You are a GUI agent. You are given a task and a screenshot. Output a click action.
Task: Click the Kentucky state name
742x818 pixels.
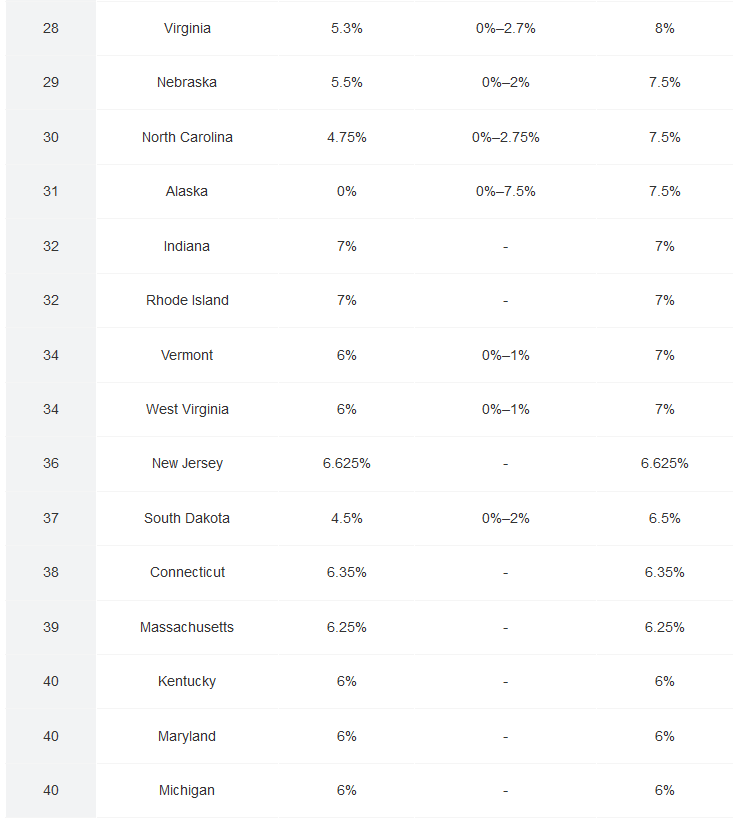tap(187, 681)
